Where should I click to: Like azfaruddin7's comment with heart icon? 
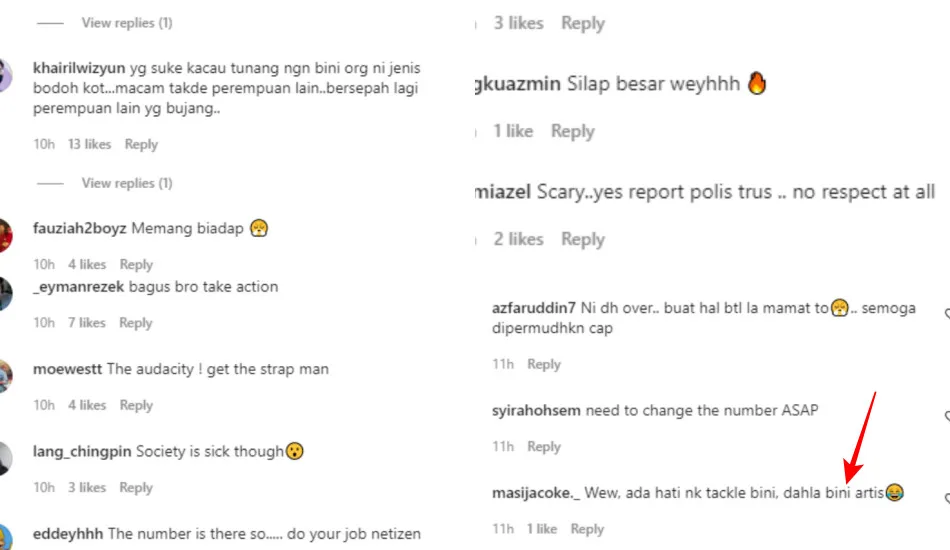[x=946, y=314]
